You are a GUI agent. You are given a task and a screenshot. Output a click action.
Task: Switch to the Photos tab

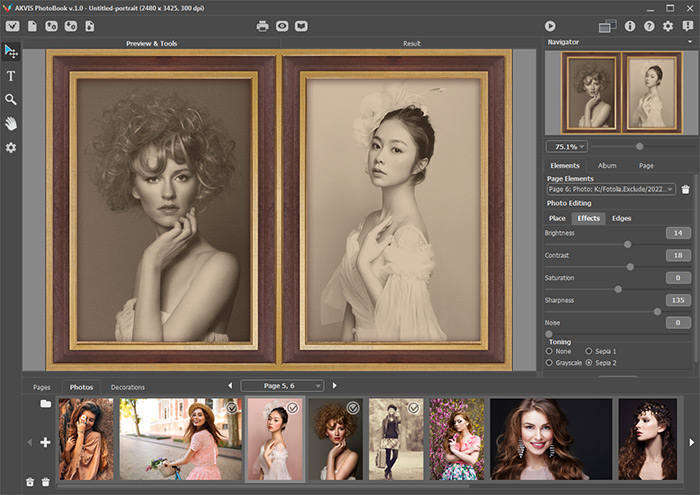click(81, 387)
